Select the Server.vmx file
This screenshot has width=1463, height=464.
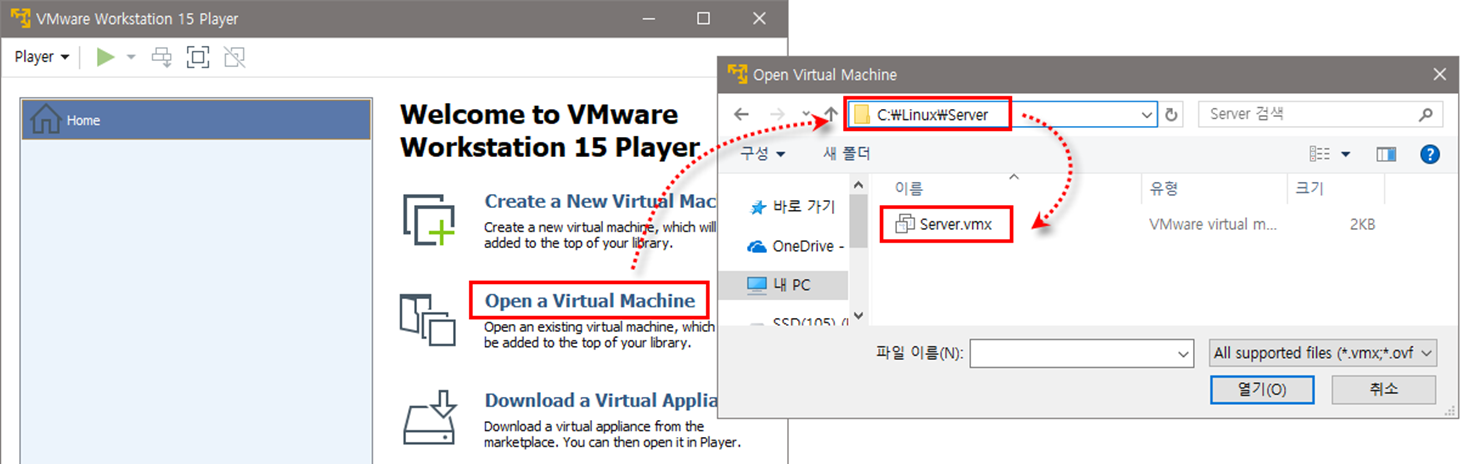(x=955, y=224)
